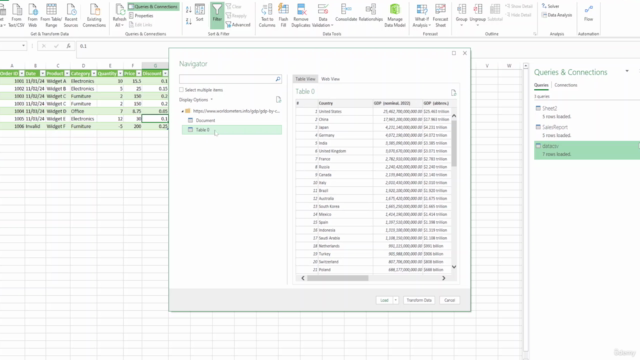Image resolution: width=640 pixels, height=360 pixels.
Task: Open What-If Analysis menu
Action: pos(422,15)
